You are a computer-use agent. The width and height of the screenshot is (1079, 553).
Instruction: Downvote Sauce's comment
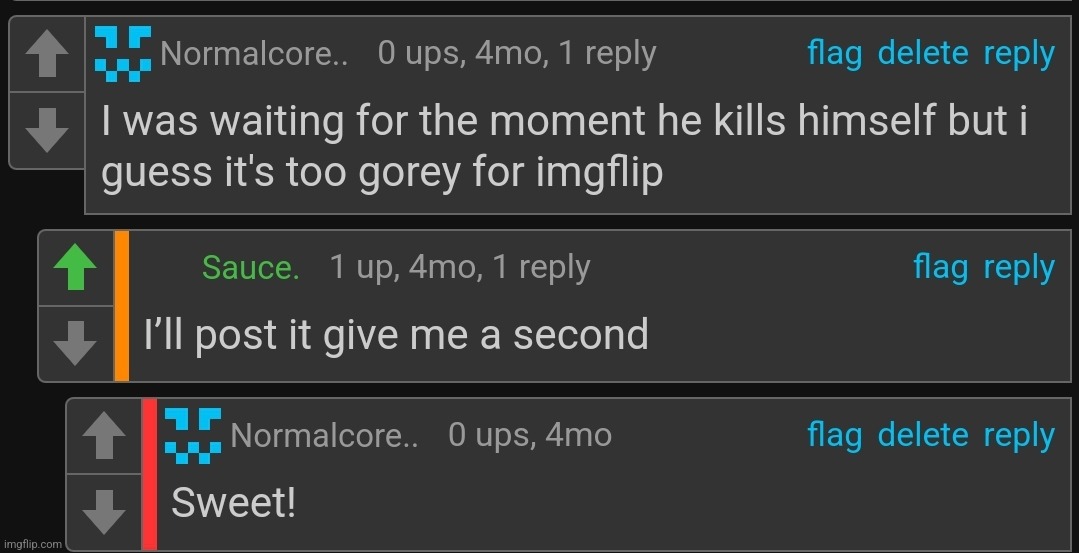75,345
